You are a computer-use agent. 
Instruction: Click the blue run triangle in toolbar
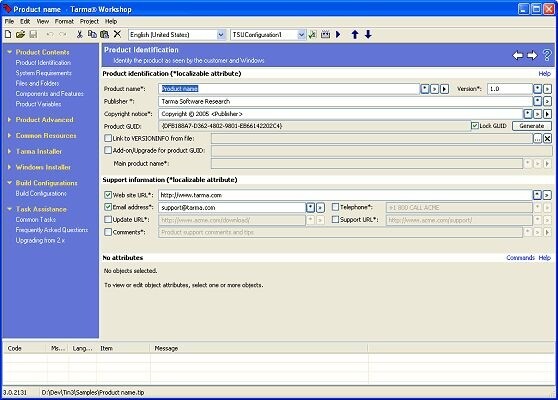click(x=338, y=35)
